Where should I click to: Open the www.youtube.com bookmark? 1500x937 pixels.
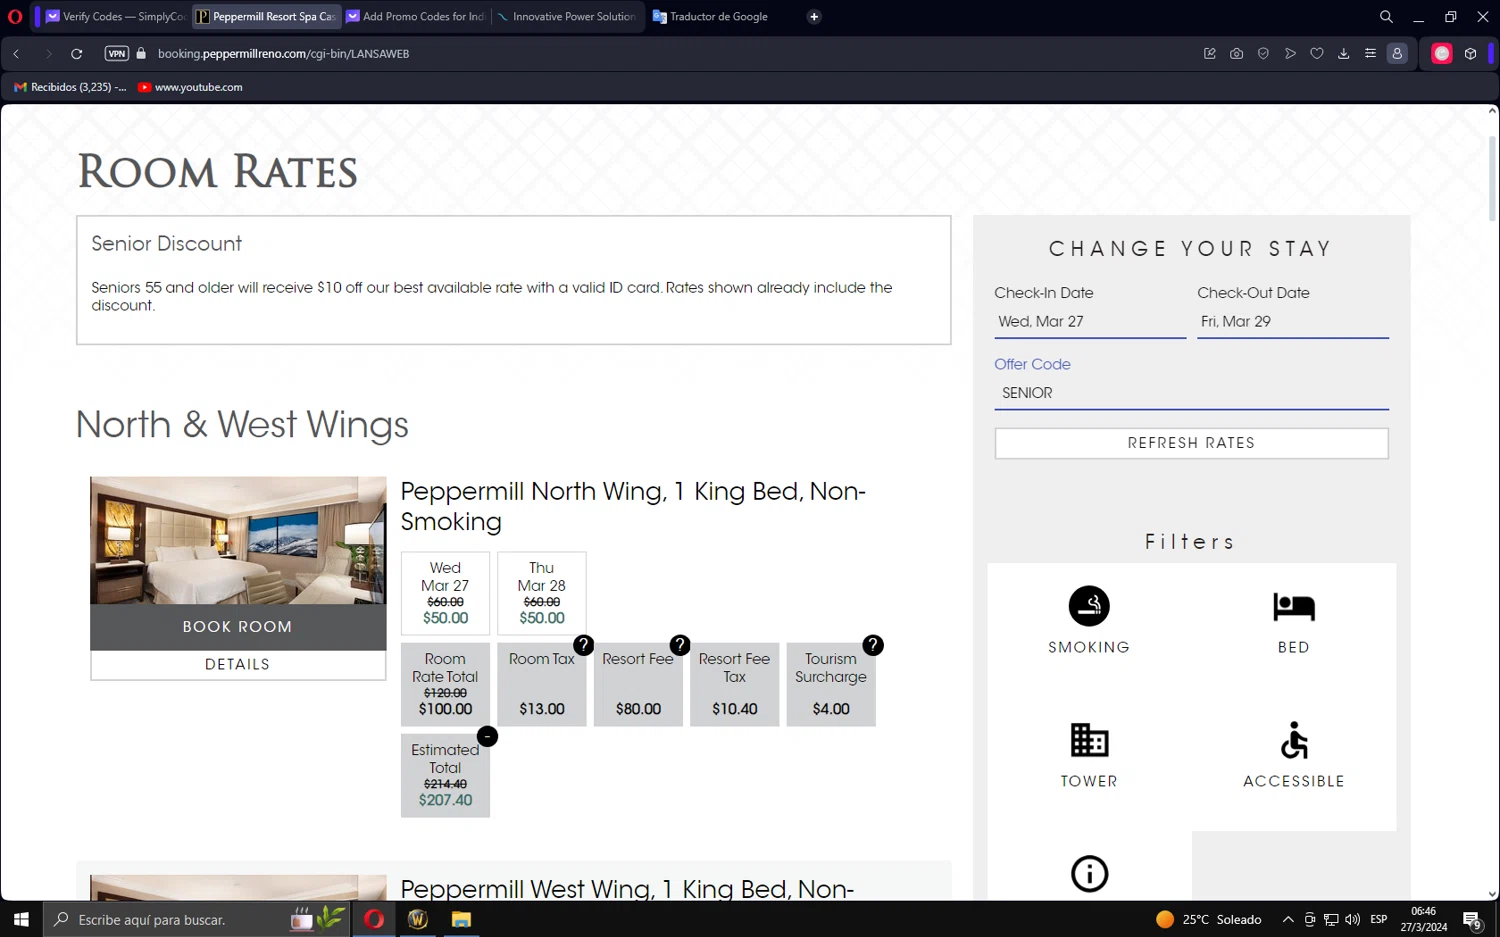pyautogui.click(x=190, y=87)
